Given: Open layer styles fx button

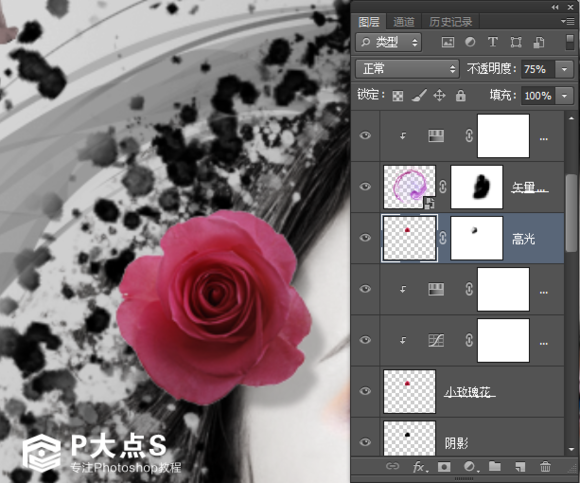Looking at the screenshot, I should tap(420, 467).
